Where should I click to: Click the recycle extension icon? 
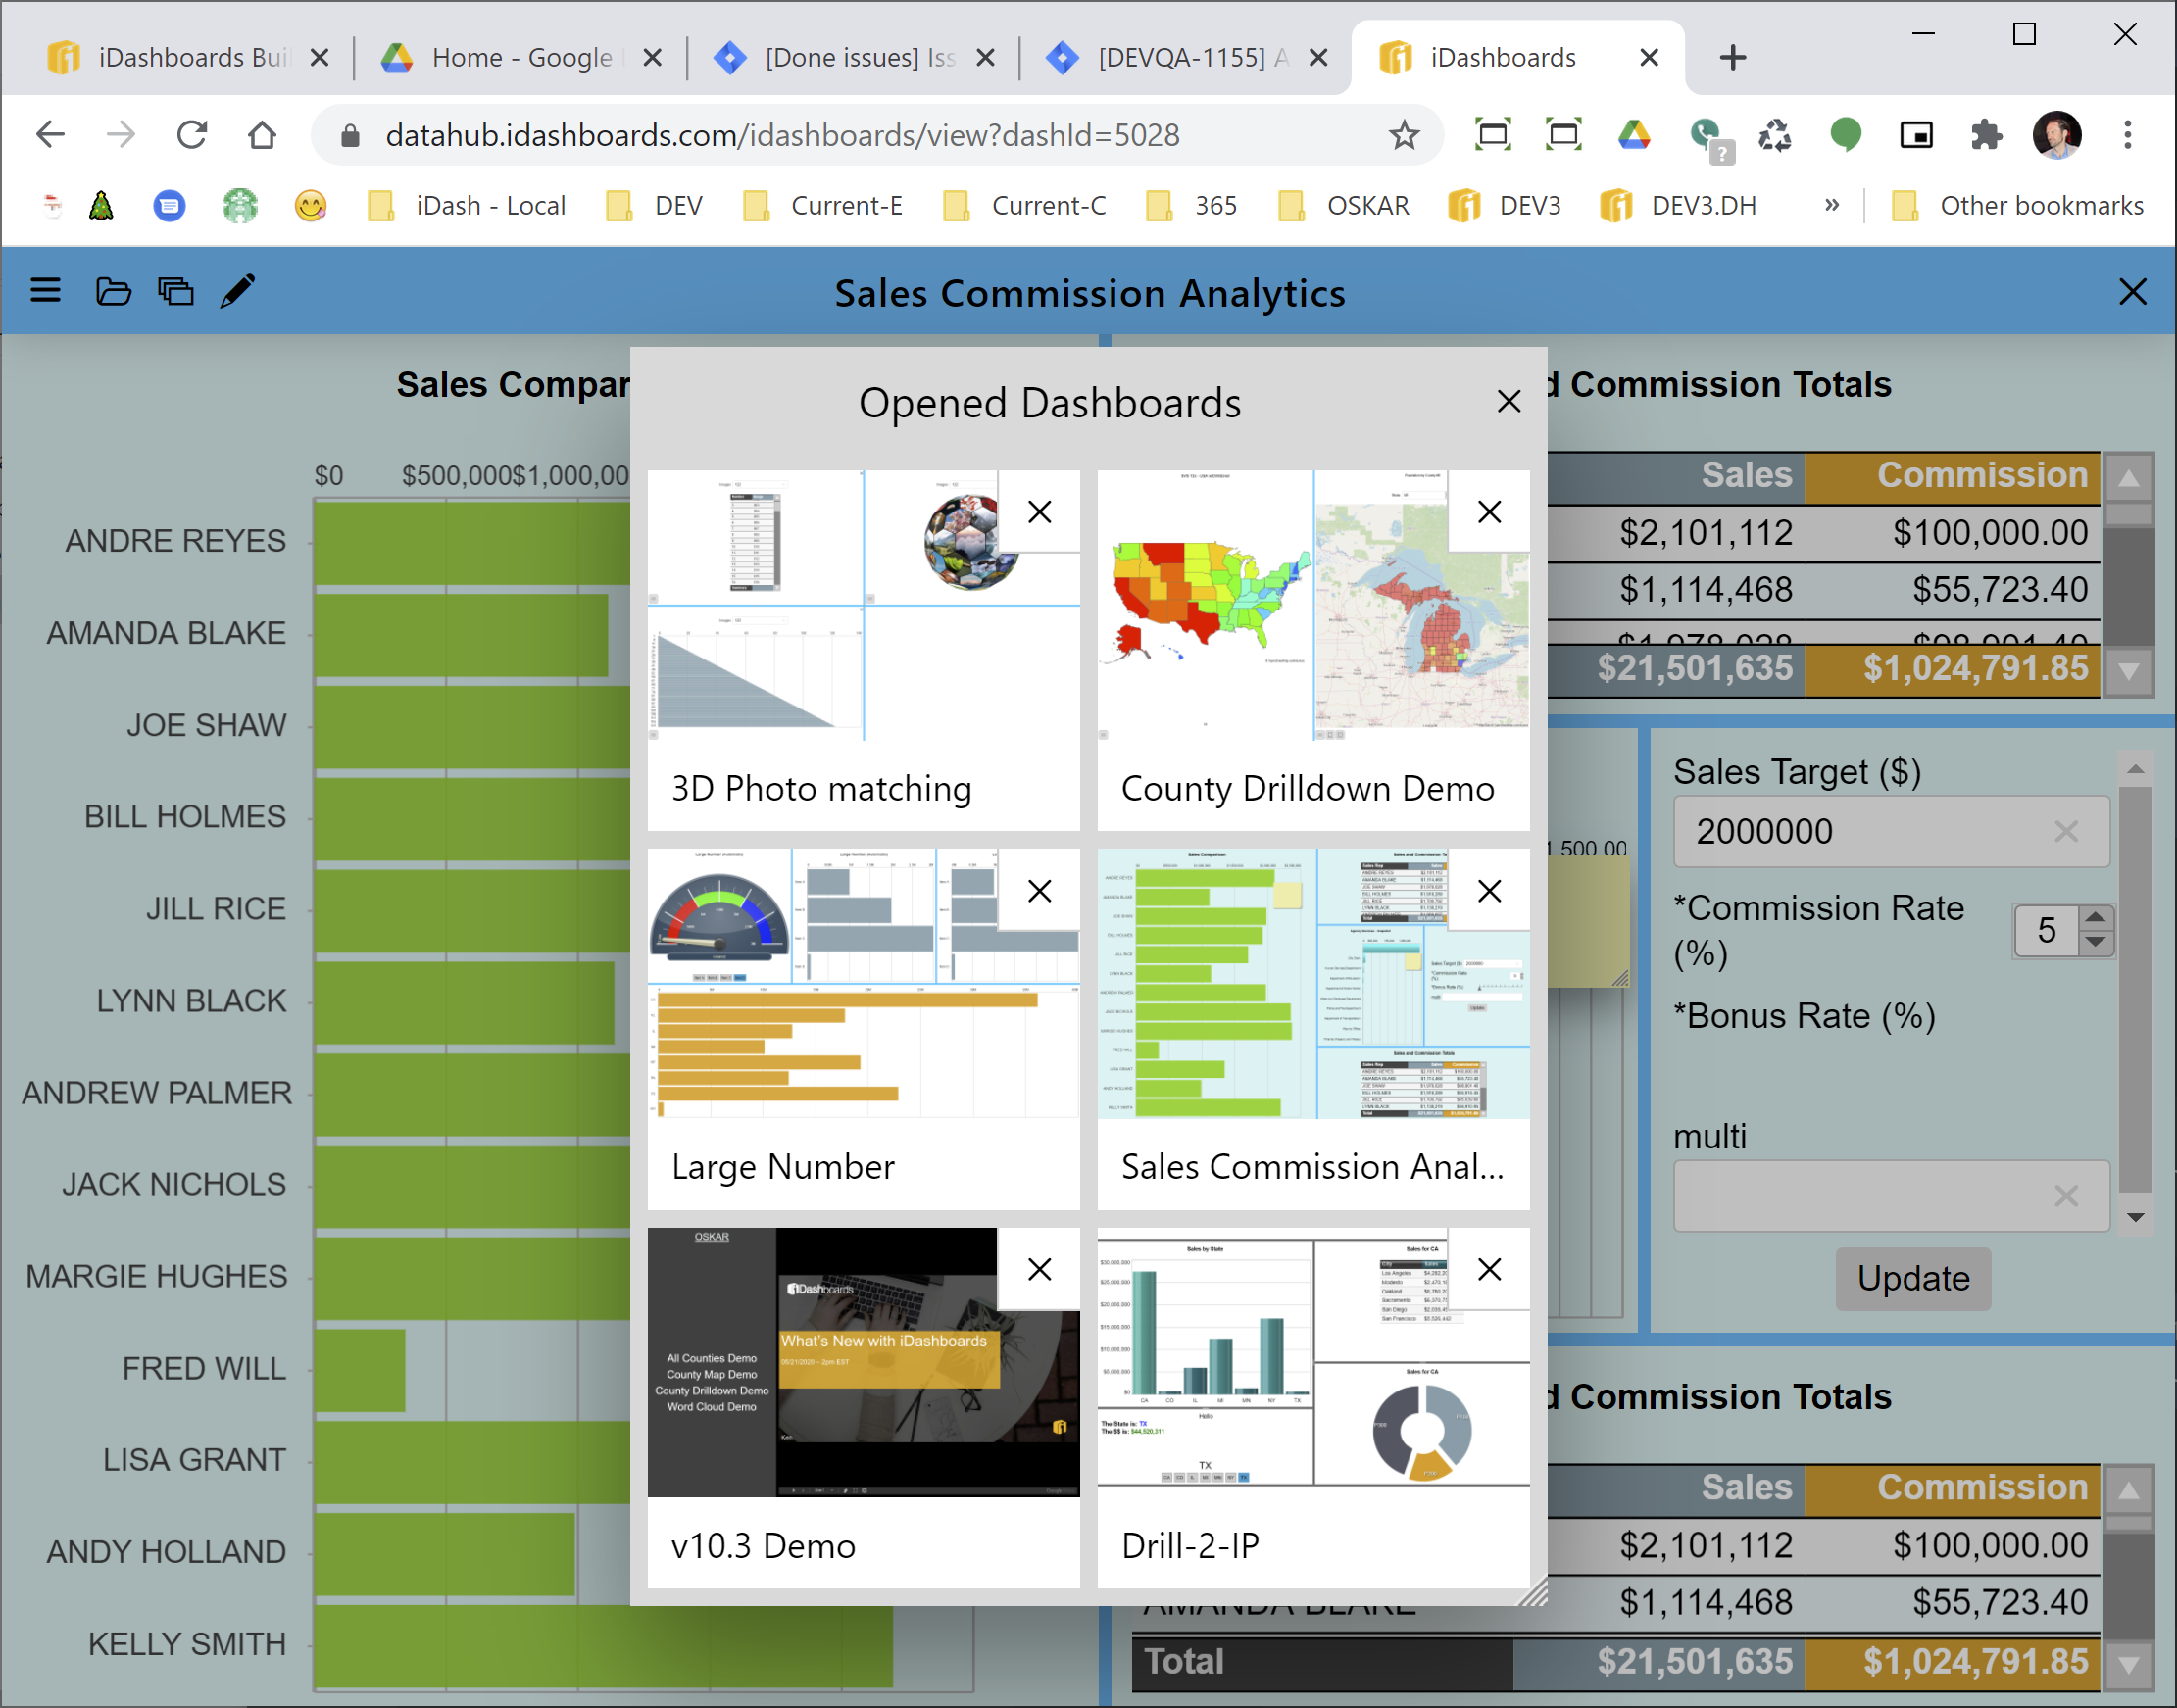tap(1775, 134)
